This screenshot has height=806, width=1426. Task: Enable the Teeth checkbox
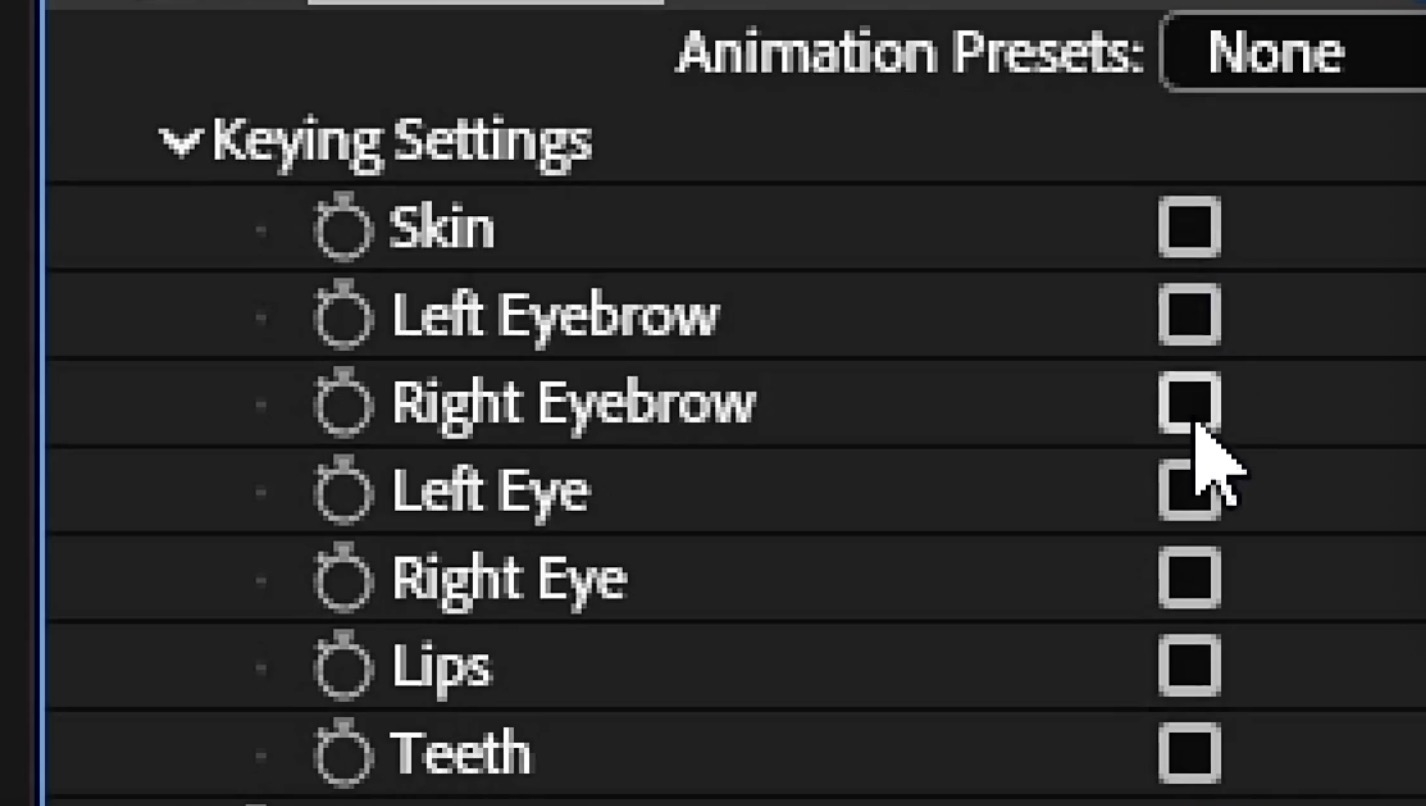pos(1189,753)
